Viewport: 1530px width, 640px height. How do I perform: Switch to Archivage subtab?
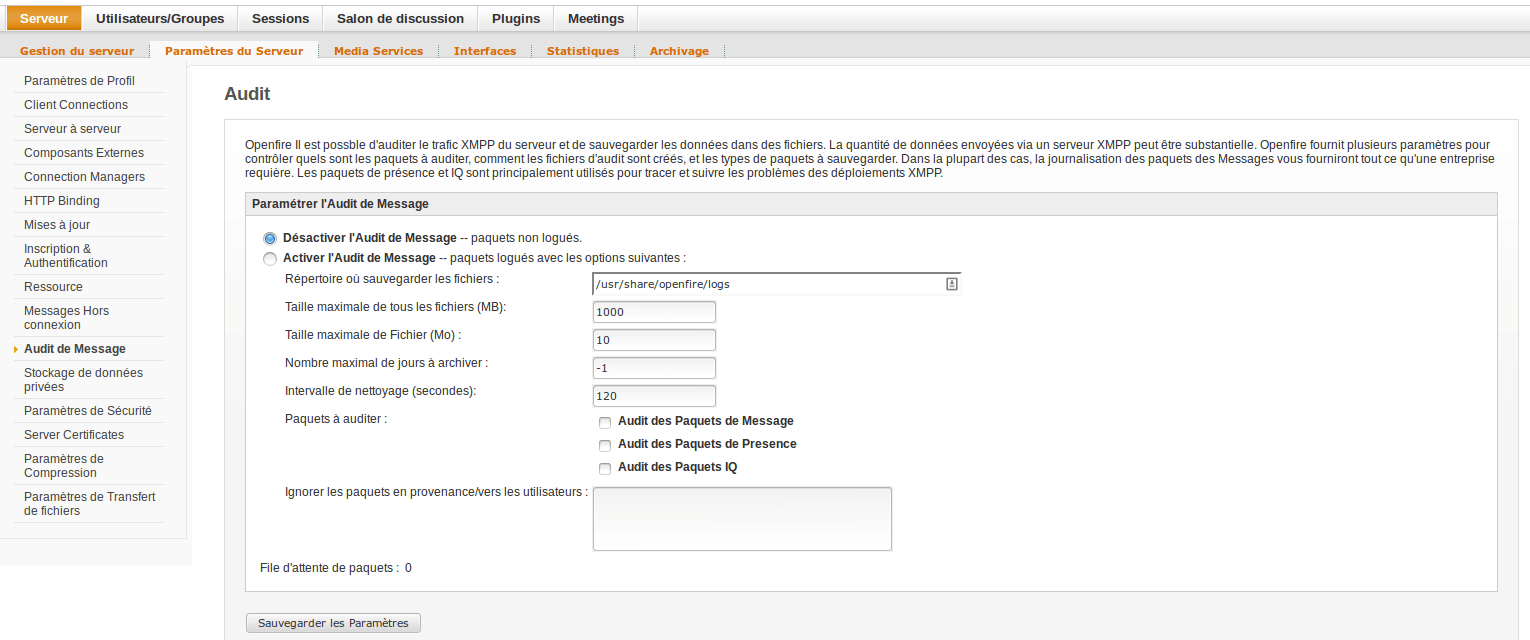[x=679, y=51]
